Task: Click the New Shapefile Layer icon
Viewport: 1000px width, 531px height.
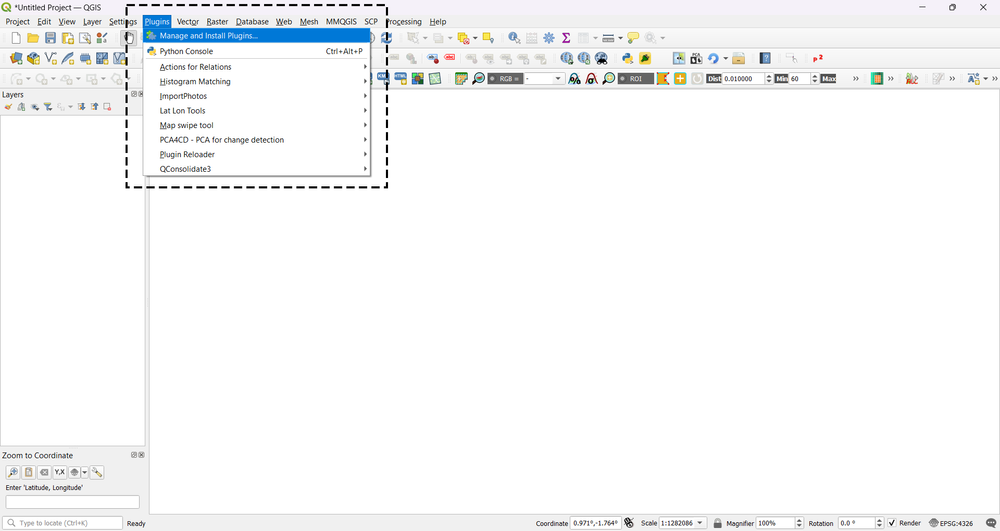Action: [x=50, y=59]
